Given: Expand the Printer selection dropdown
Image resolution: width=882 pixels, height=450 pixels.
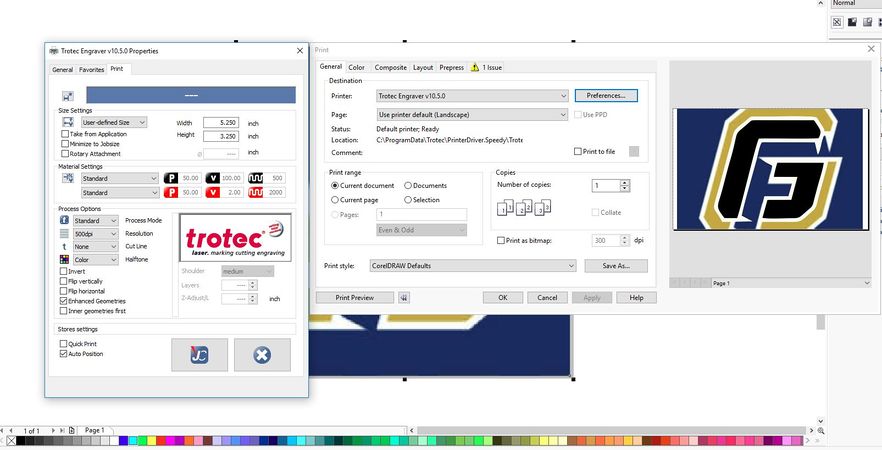Looking at the screenshot, I should point(472,96).
